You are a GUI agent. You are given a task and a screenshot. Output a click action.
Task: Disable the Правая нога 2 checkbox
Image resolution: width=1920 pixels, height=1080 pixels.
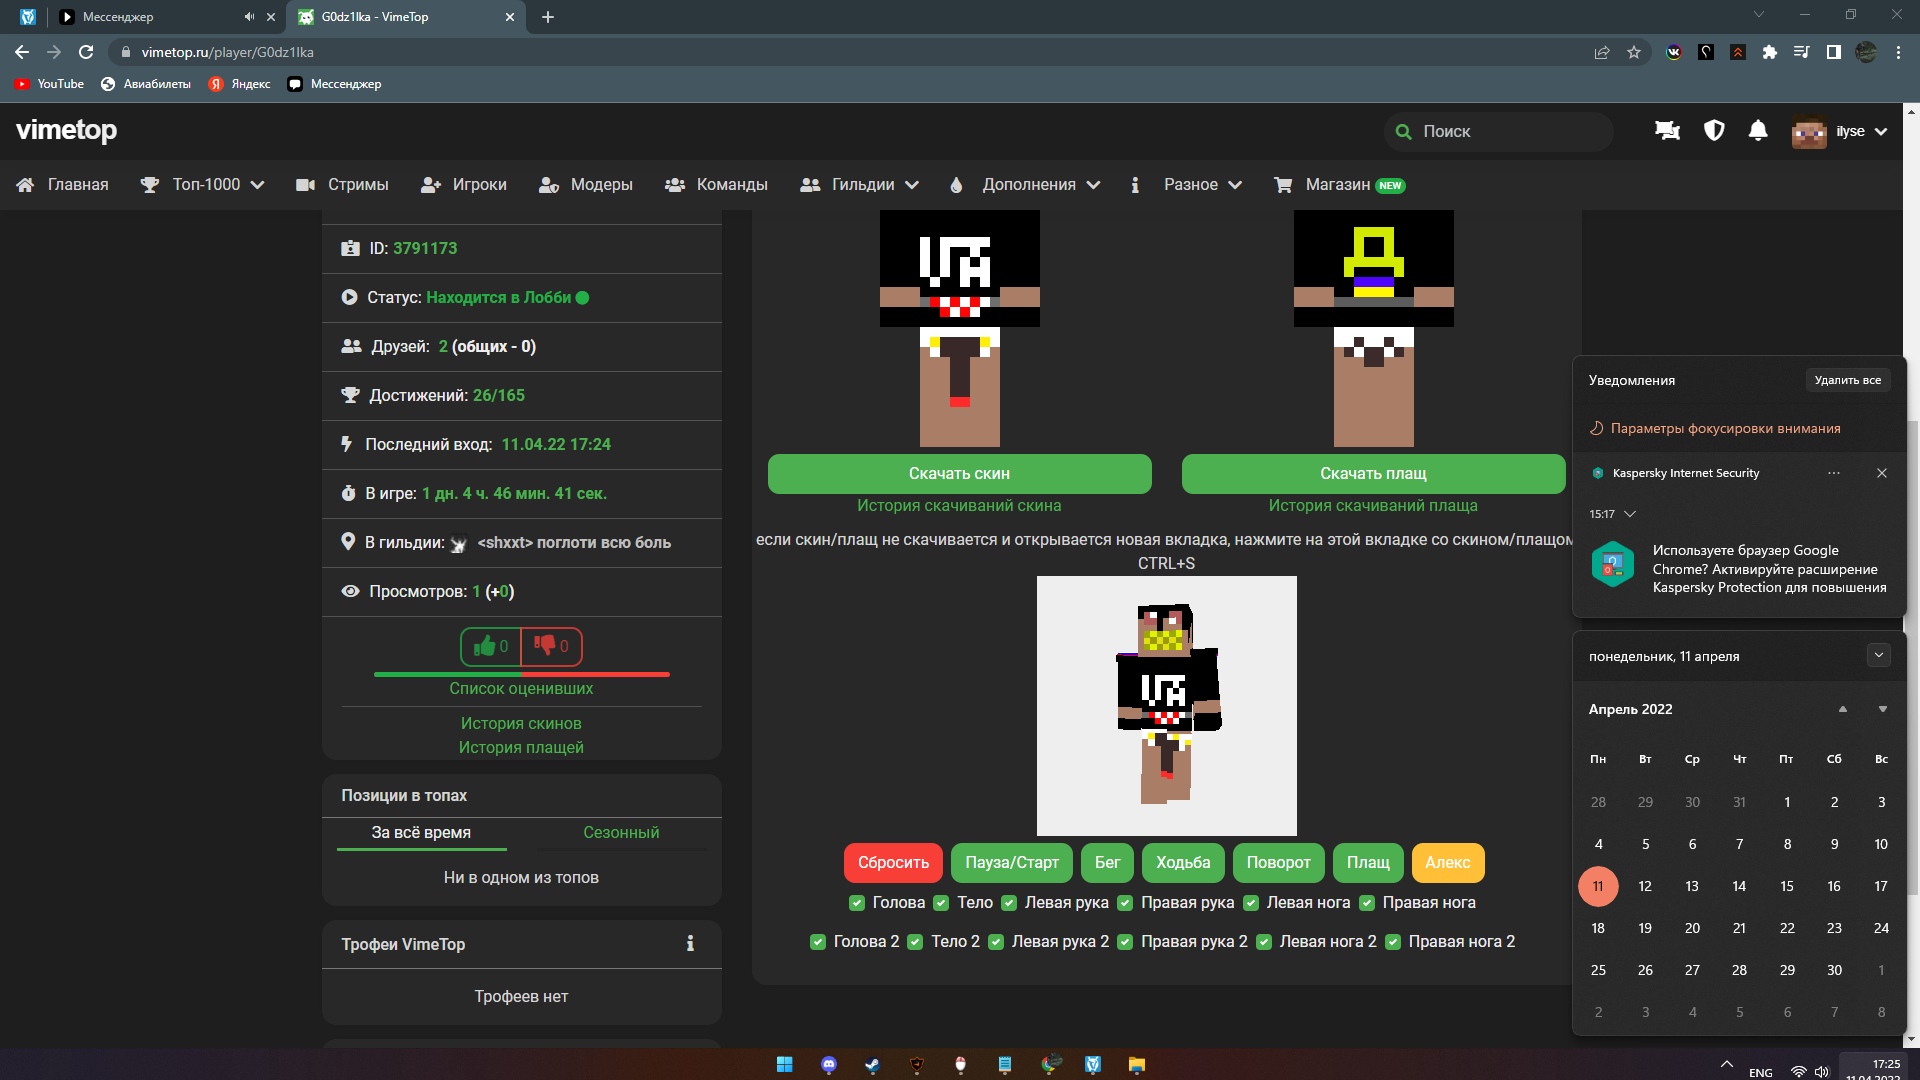coord(1393,942)
